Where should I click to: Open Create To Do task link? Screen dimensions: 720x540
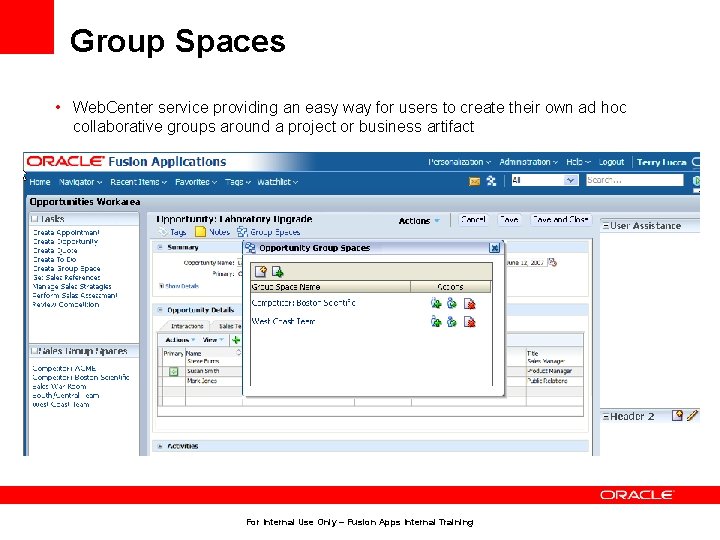[x=55, y=259]
